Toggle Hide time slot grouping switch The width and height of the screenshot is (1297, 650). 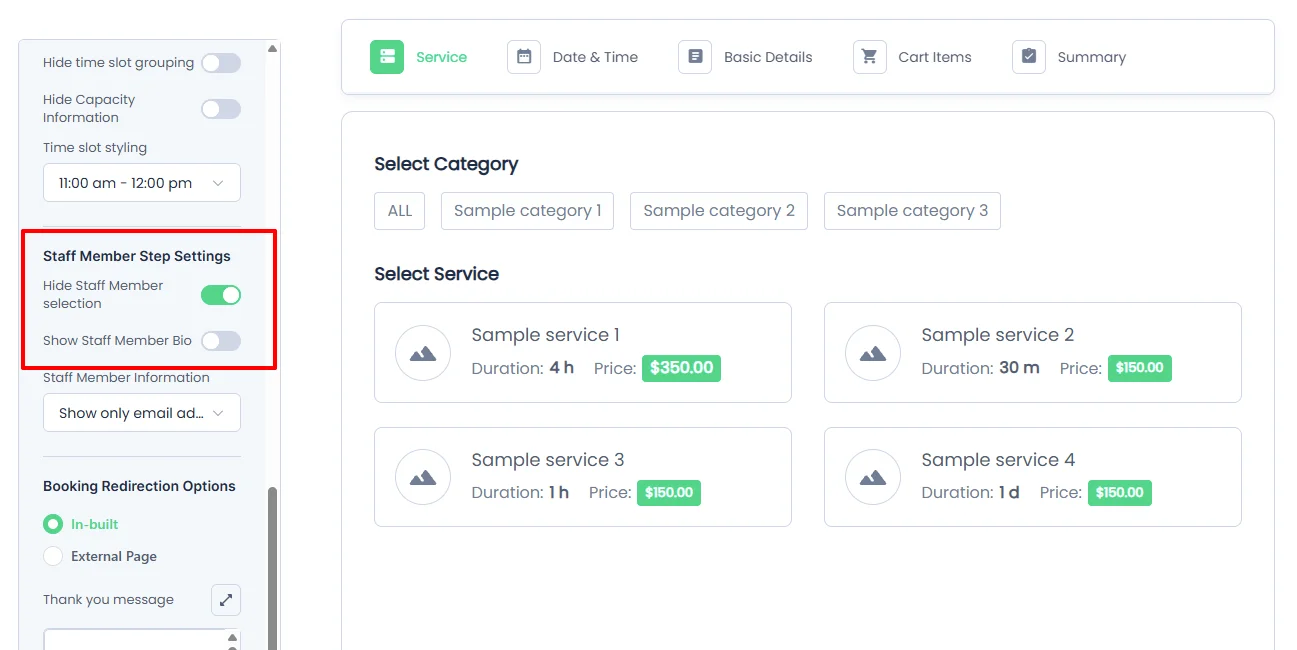coord(221,63)
